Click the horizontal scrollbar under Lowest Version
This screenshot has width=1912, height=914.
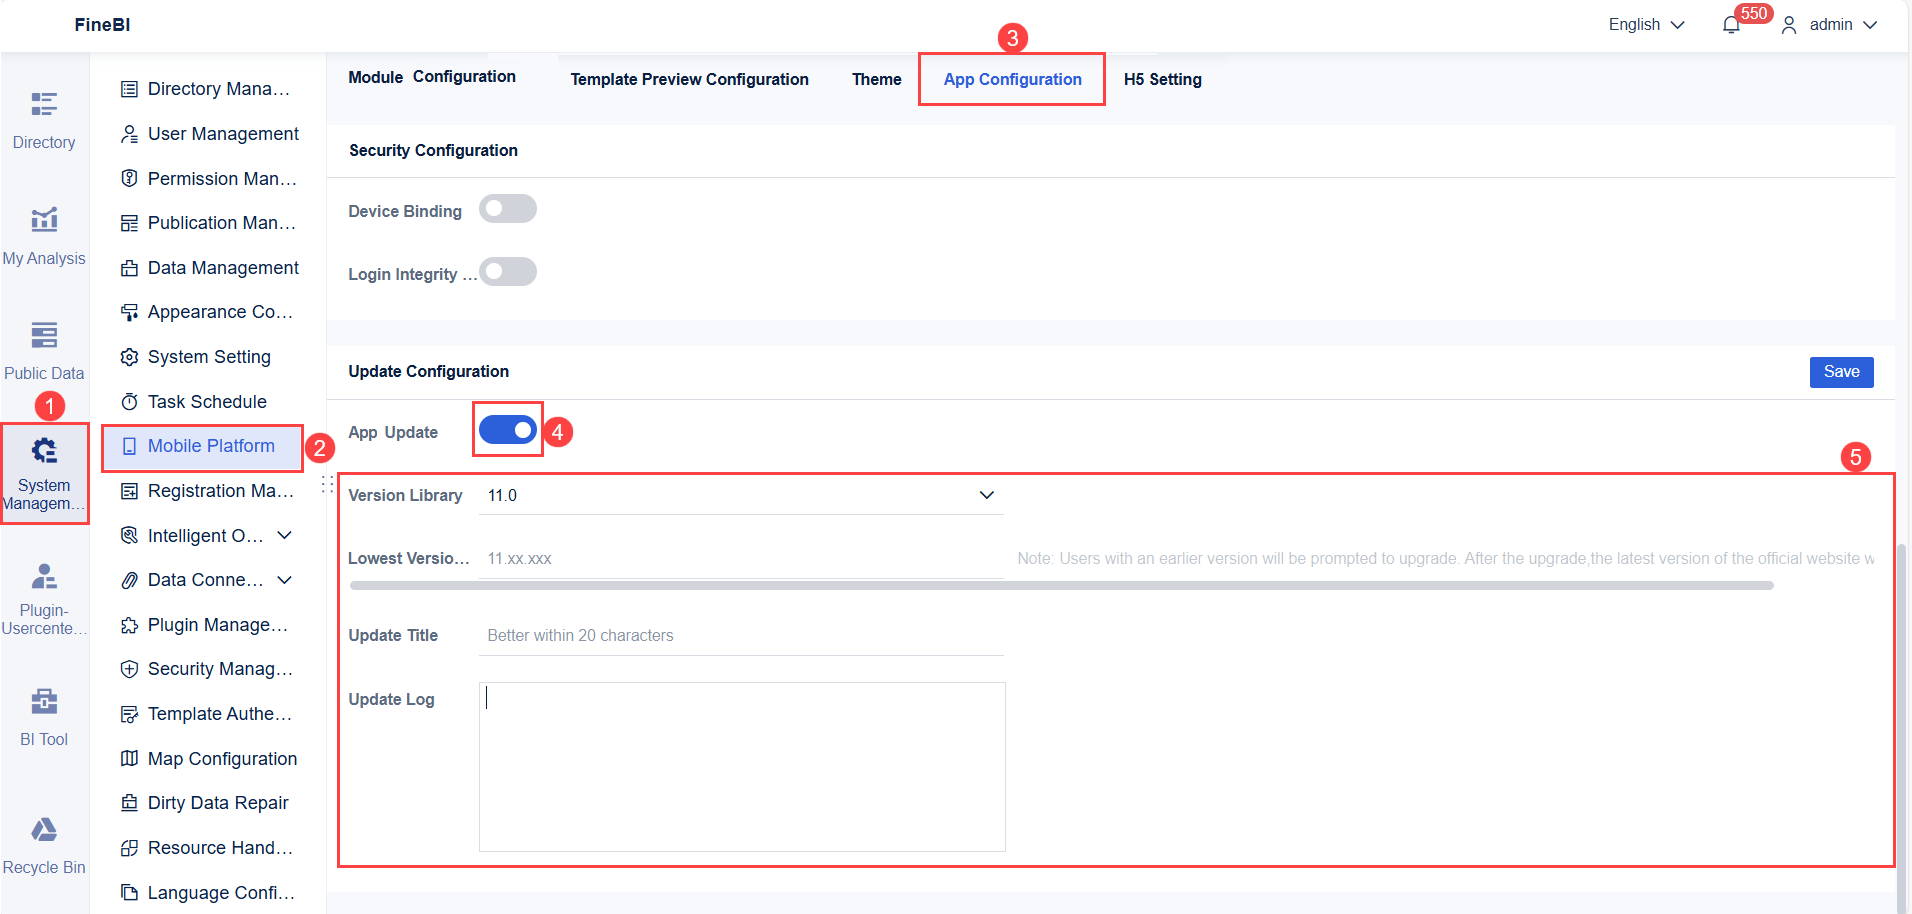pyautogui.click(x=1061, y=586)
